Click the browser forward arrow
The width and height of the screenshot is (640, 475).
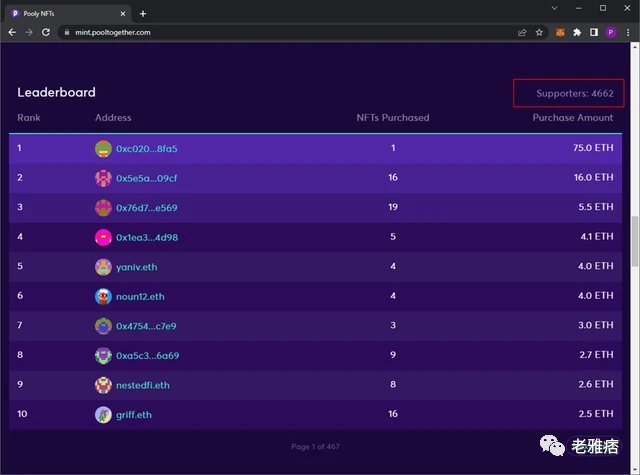29,32
